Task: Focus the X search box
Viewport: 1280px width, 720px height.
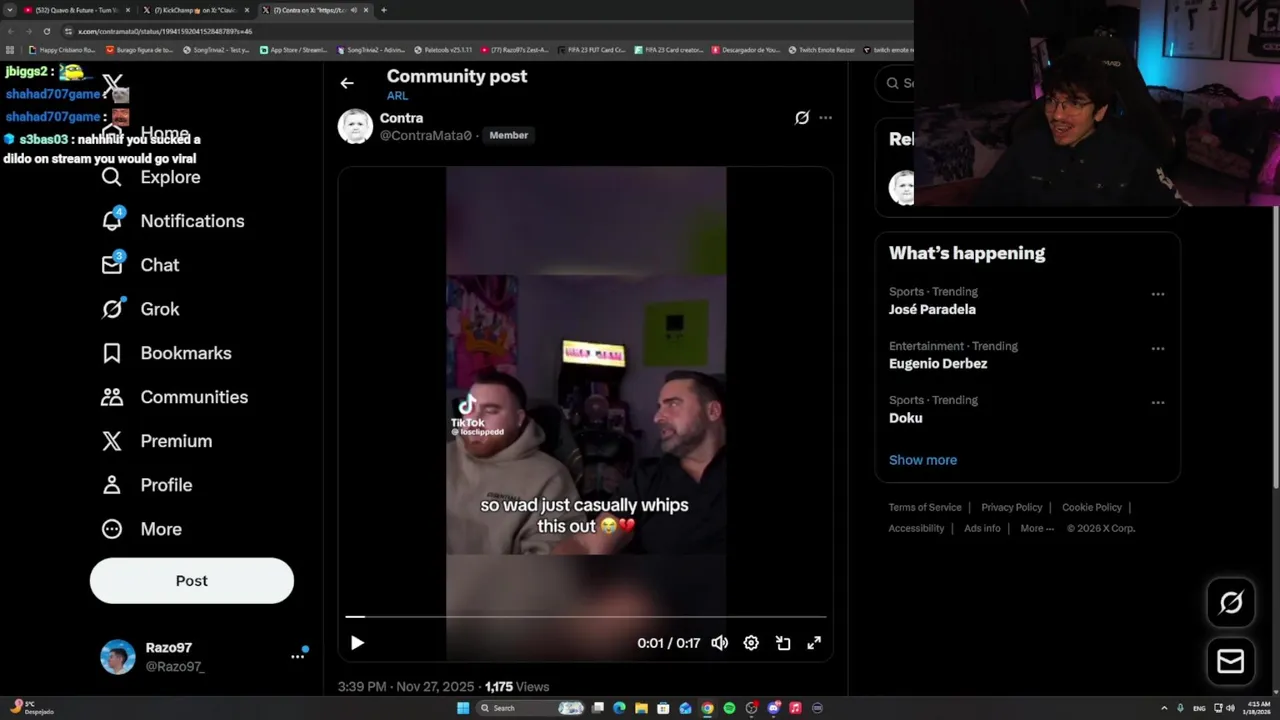Action: click(x=894, y=84)
